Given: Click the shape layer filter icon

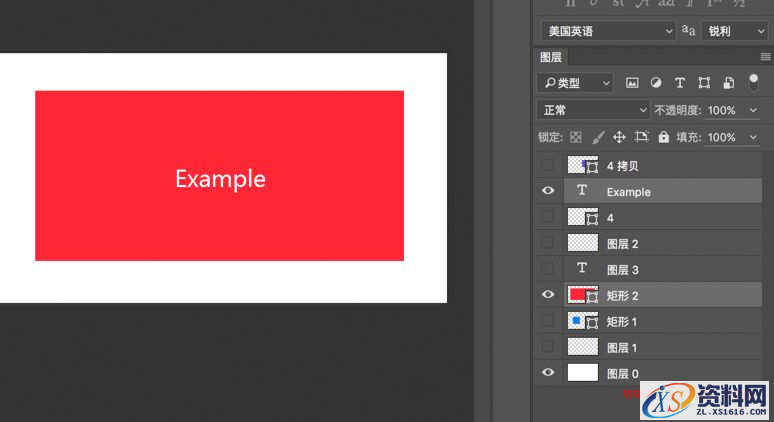Looking at the screenshot, I should tap(704, 83).
